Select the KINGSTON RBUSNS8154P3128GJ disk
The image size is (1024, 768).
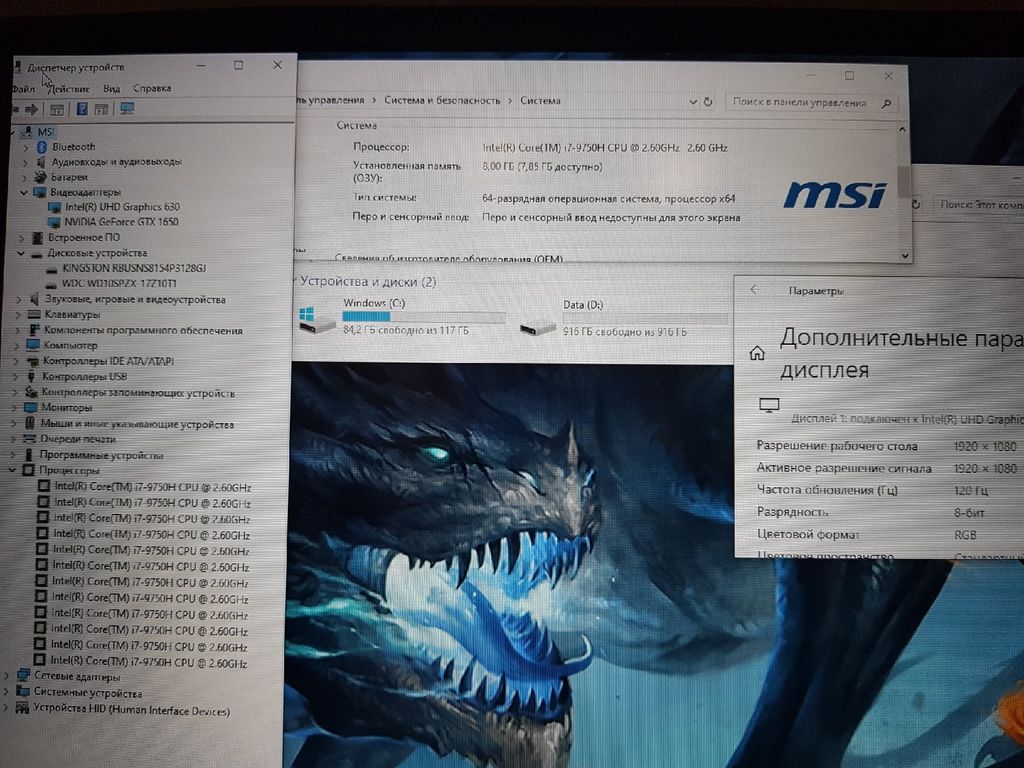pos(134,268)
